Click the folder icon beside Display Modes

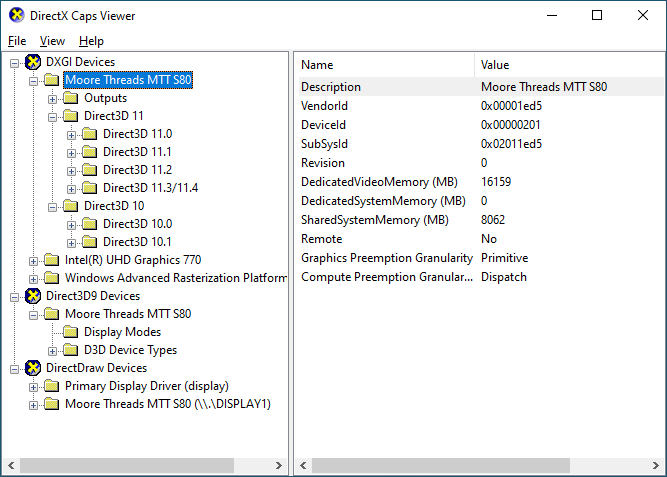coord(71,332)
